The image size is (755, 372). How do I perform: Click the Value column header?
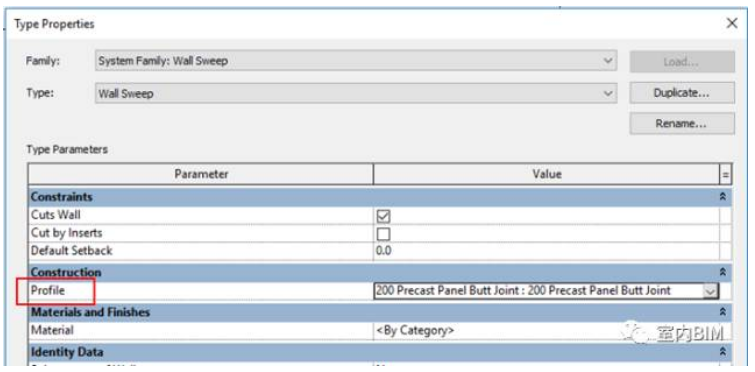(x=546, y=174)
